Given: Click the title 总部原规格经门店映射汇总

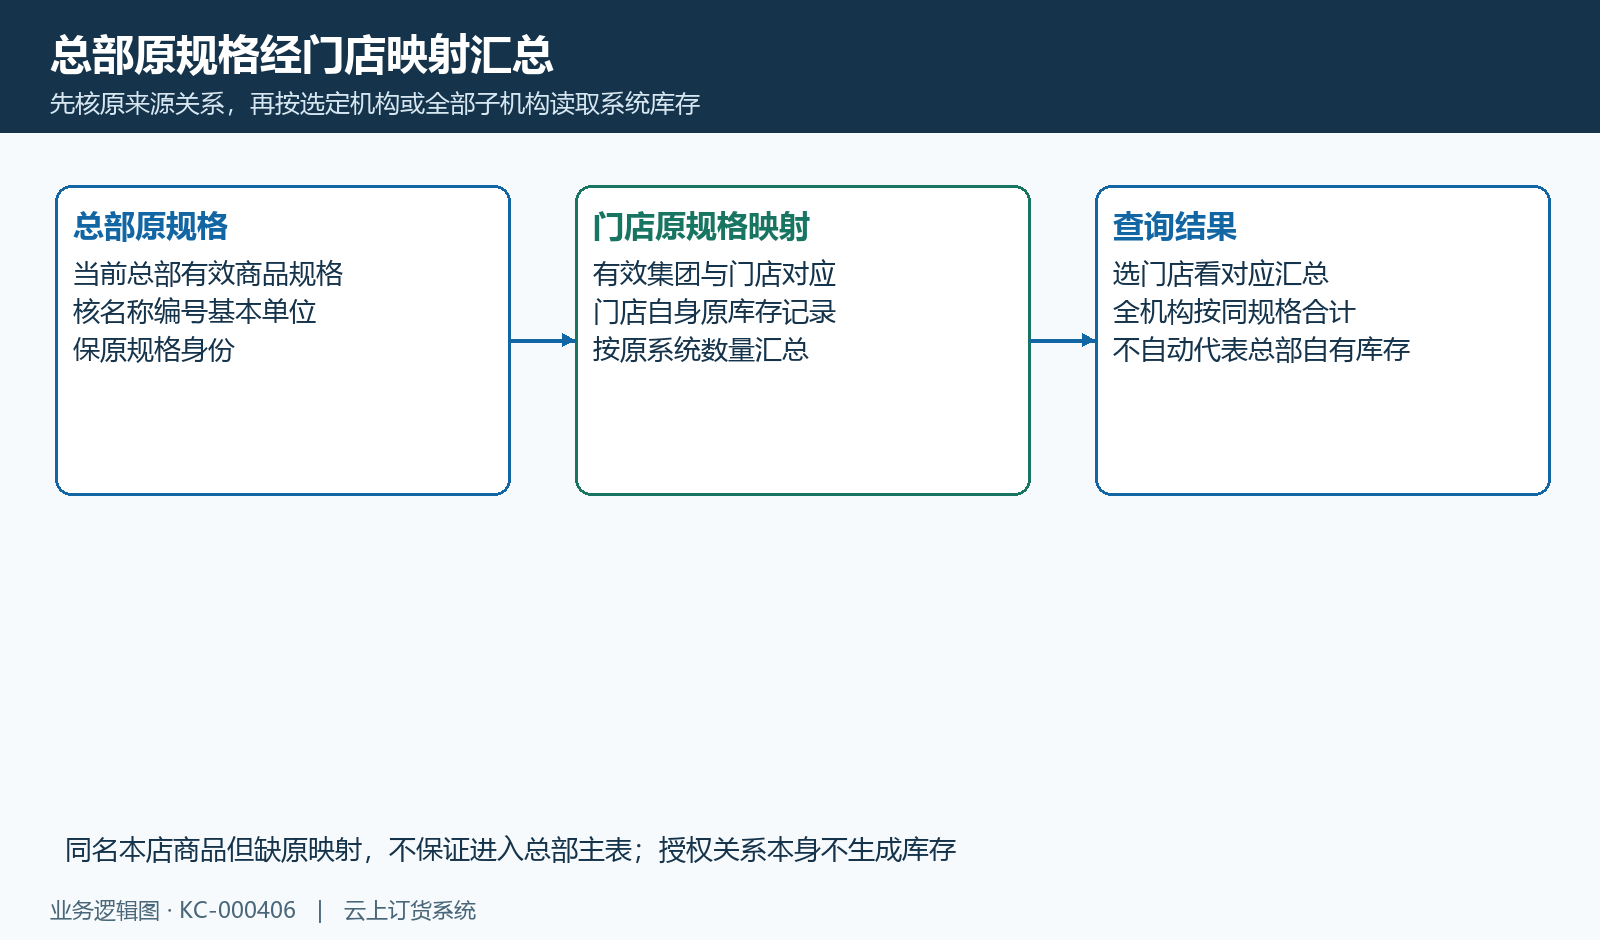Looking at the screenshot, I should (301, 55).
